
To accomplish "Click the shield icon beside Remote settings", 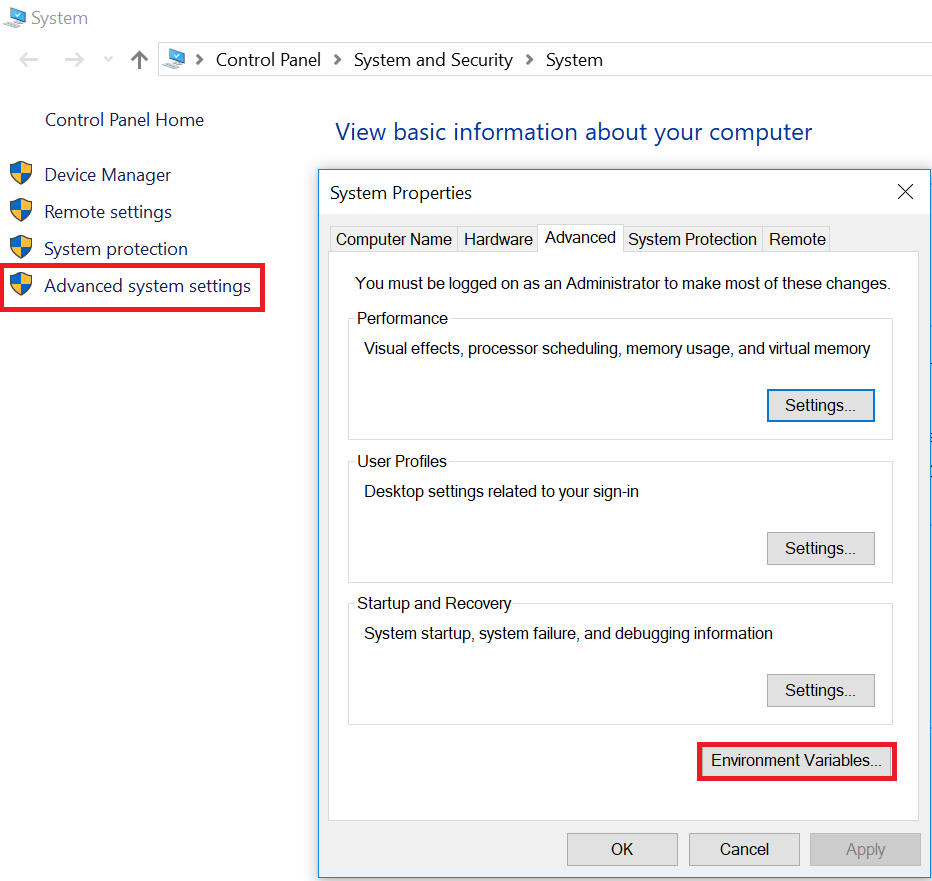I will click(21, 210).
